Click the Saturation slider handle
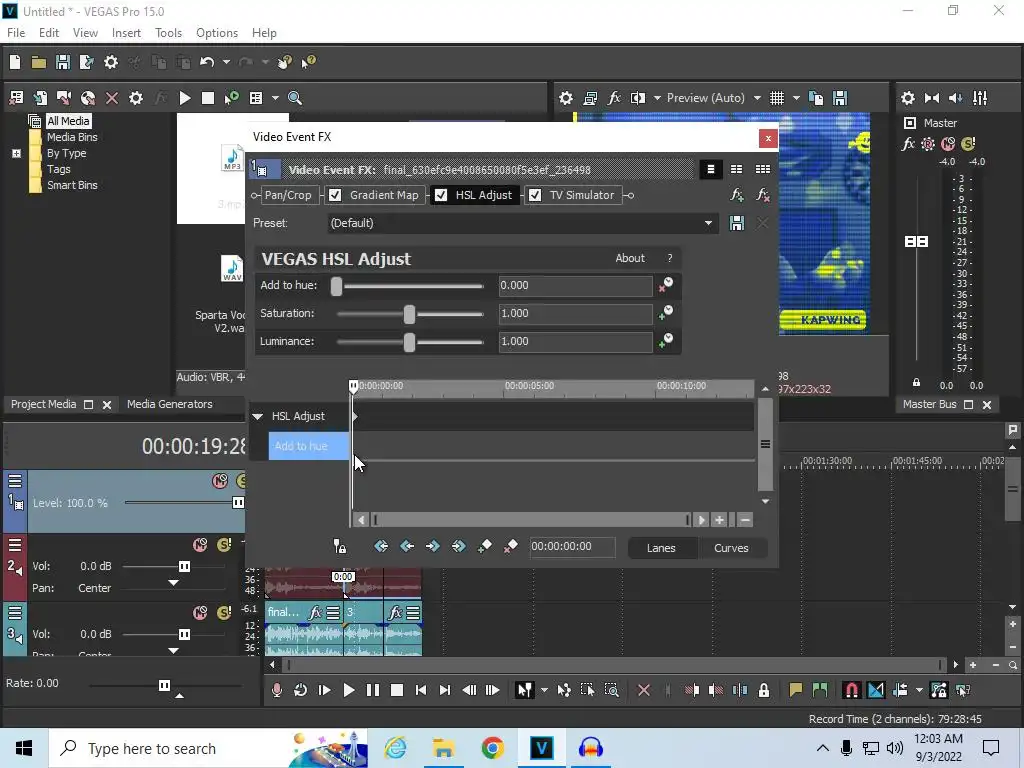 point(409,314)
